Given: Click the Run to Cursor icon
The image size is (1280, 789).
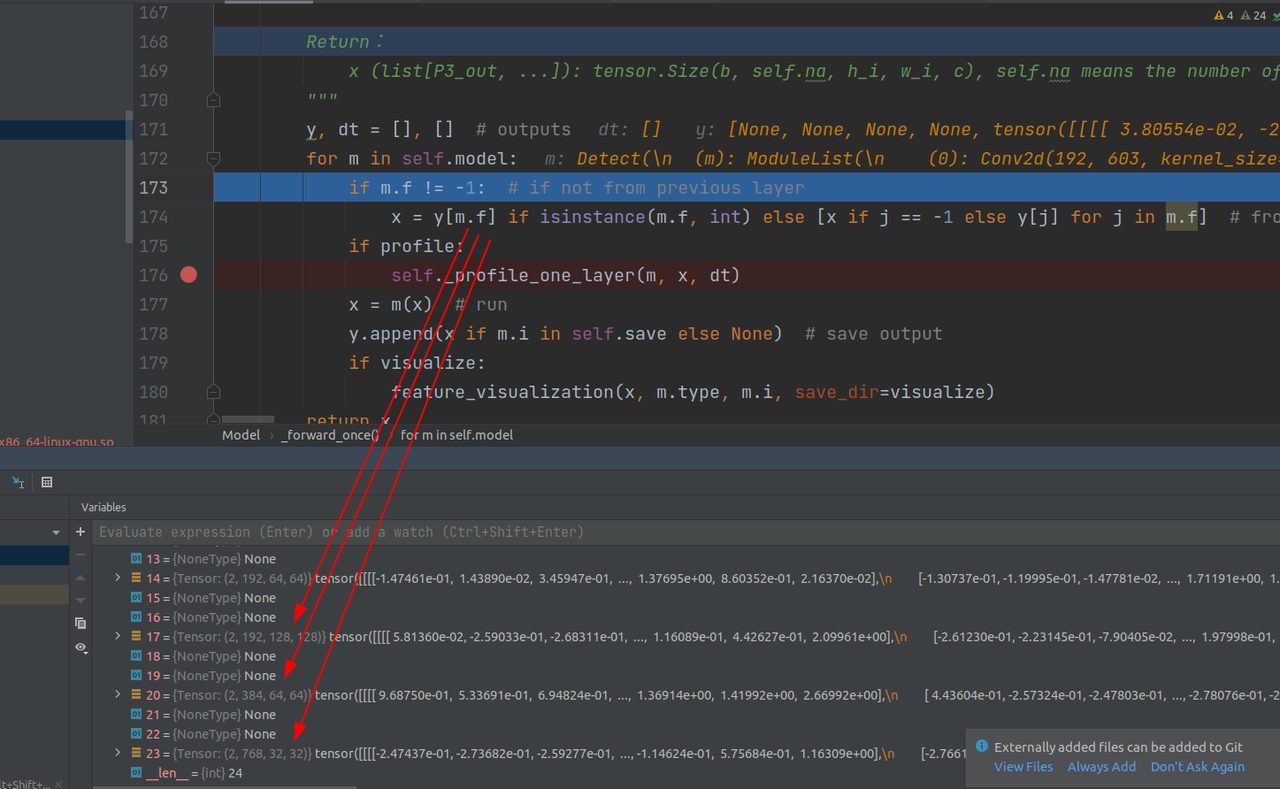Looking at the screenshot, I should tap(18, 482).
